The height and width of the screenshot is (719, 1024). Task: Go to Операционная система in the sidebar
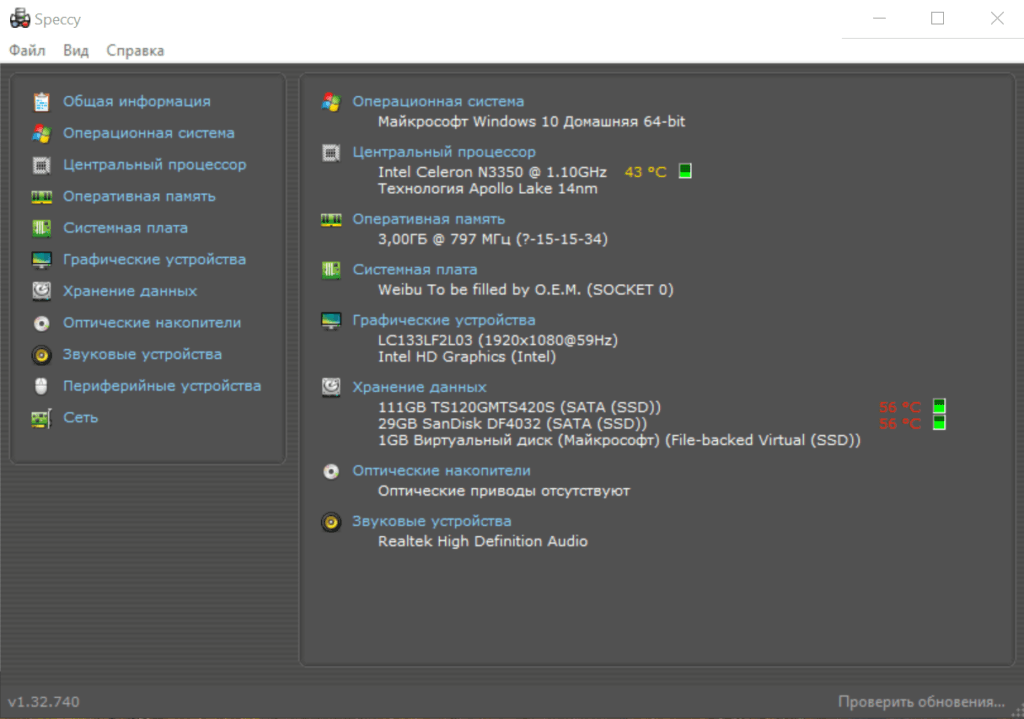(x=148, y=133)
